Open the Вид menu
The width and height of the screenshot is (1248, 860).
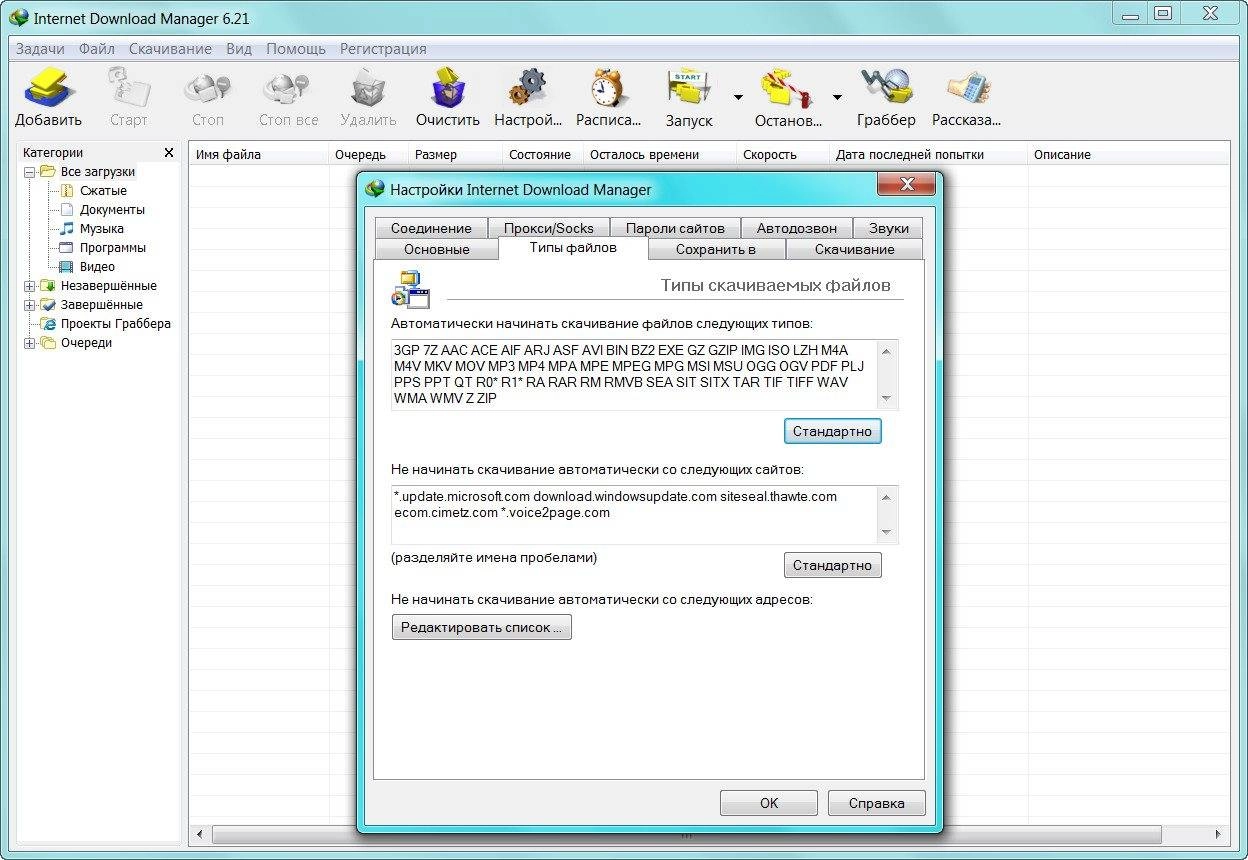click(239, 48)
